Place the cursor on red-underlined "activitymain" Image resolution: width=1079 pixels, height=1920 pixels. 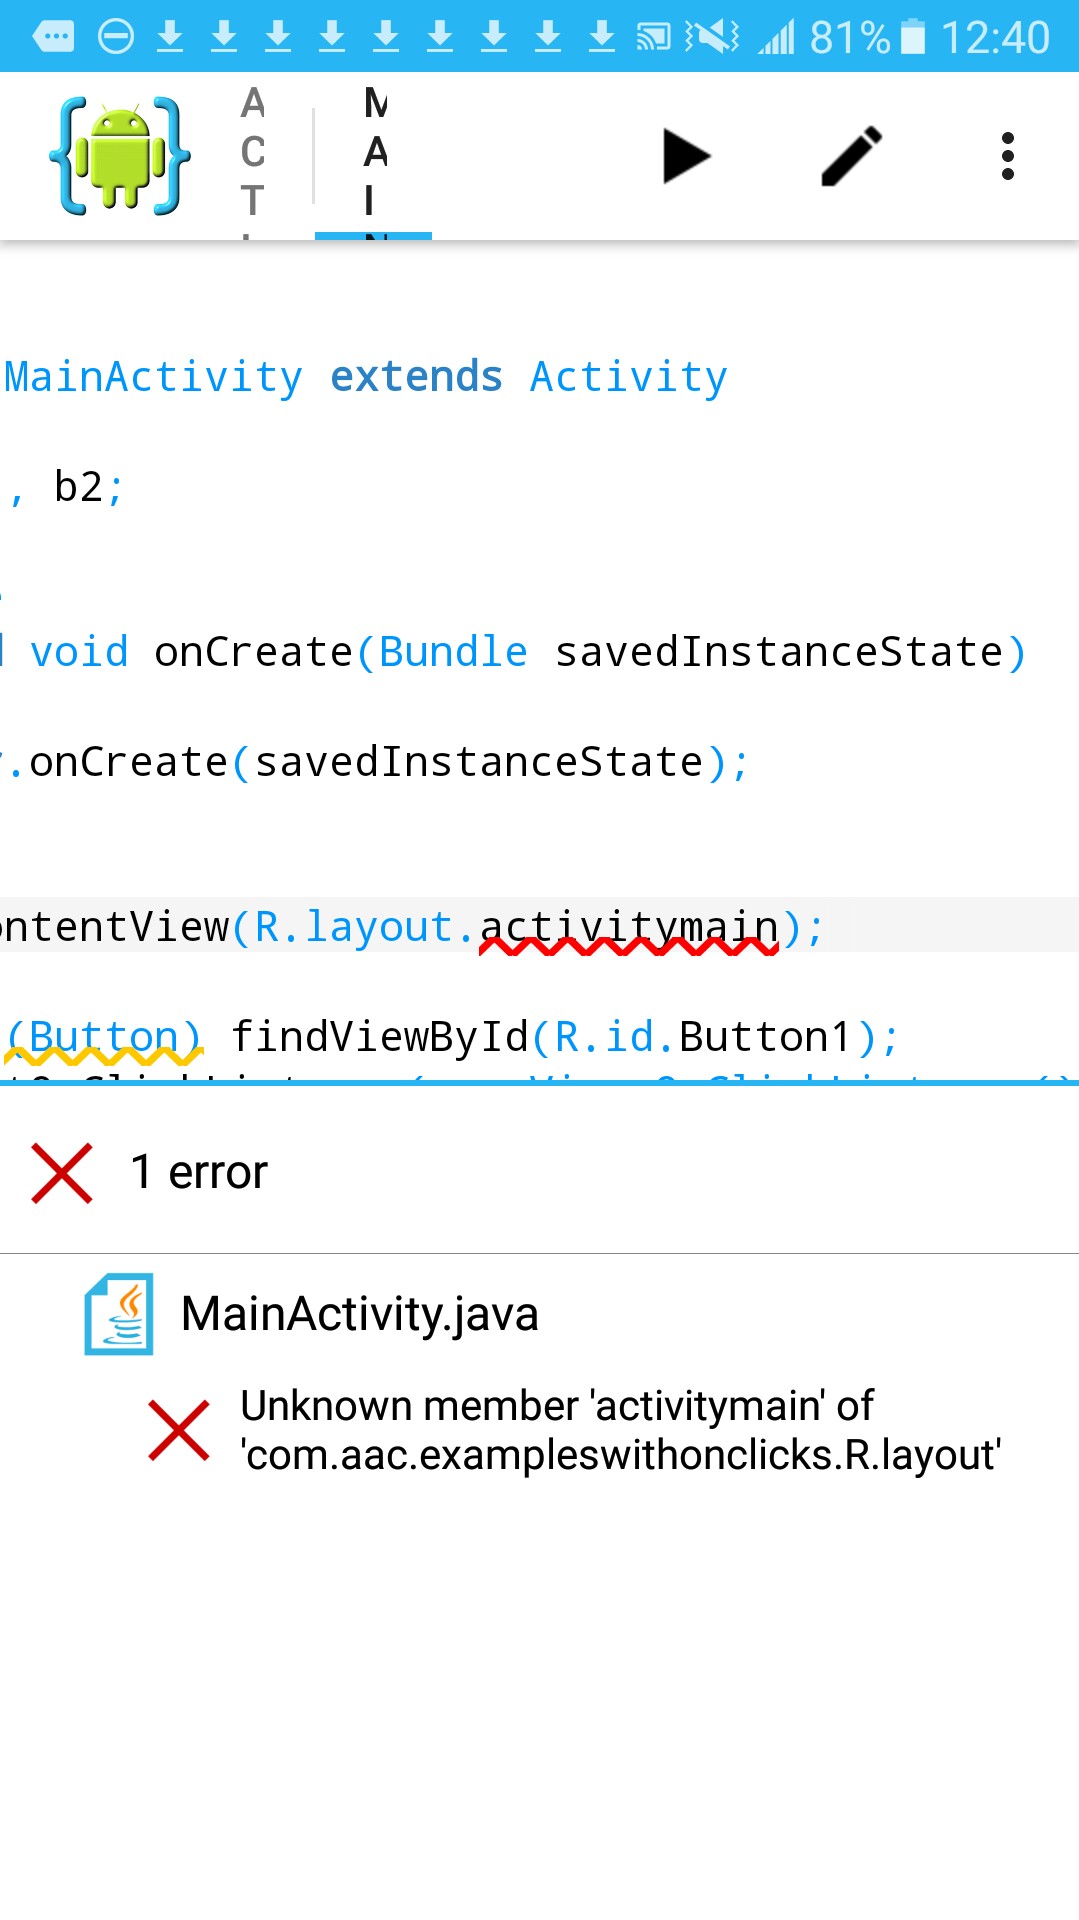pyautogui.click(x=628, y=927)
